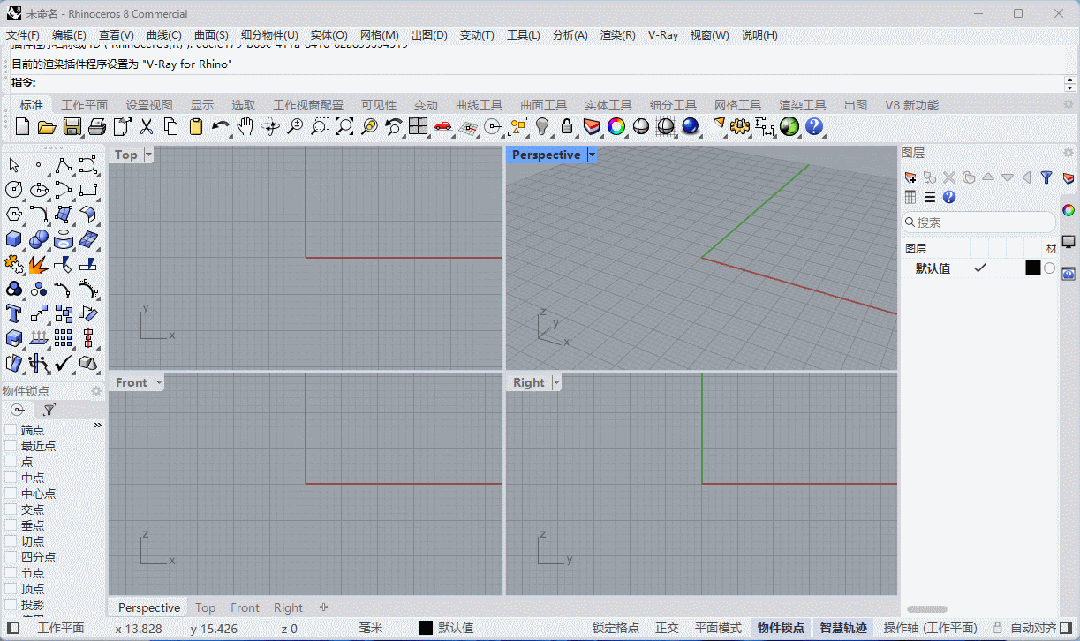Select the 默认值 layer row
This screenshot has height=641, width=1080.
tap(979, 268)
